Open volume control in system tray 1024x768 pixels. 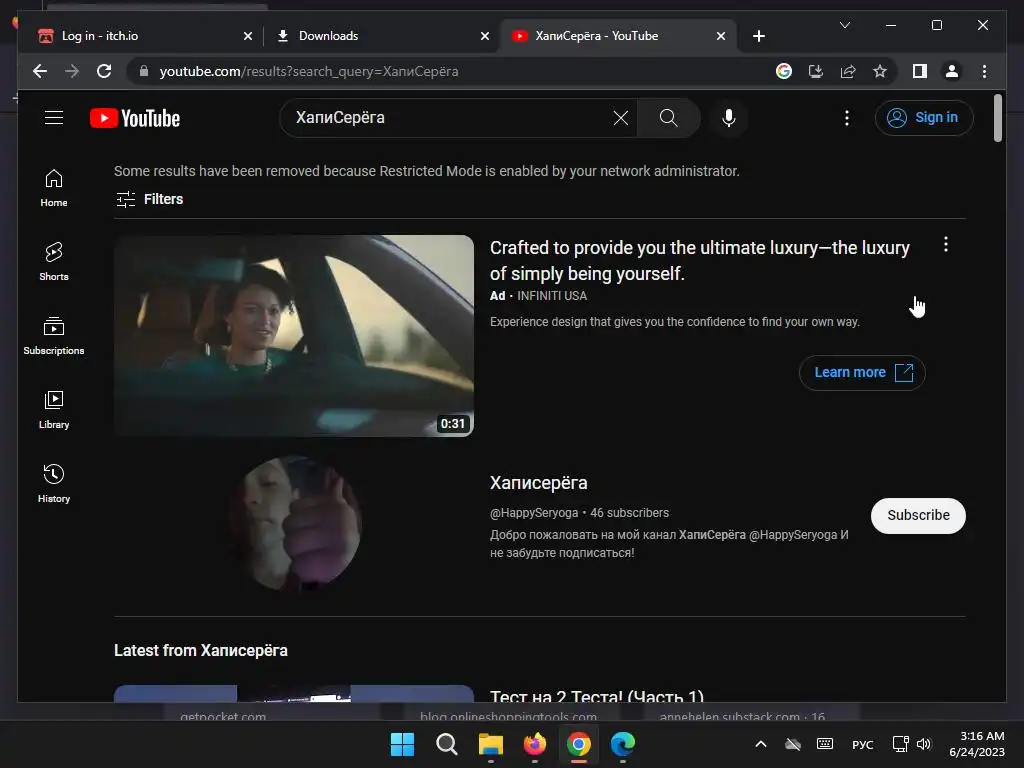(923, 744)
